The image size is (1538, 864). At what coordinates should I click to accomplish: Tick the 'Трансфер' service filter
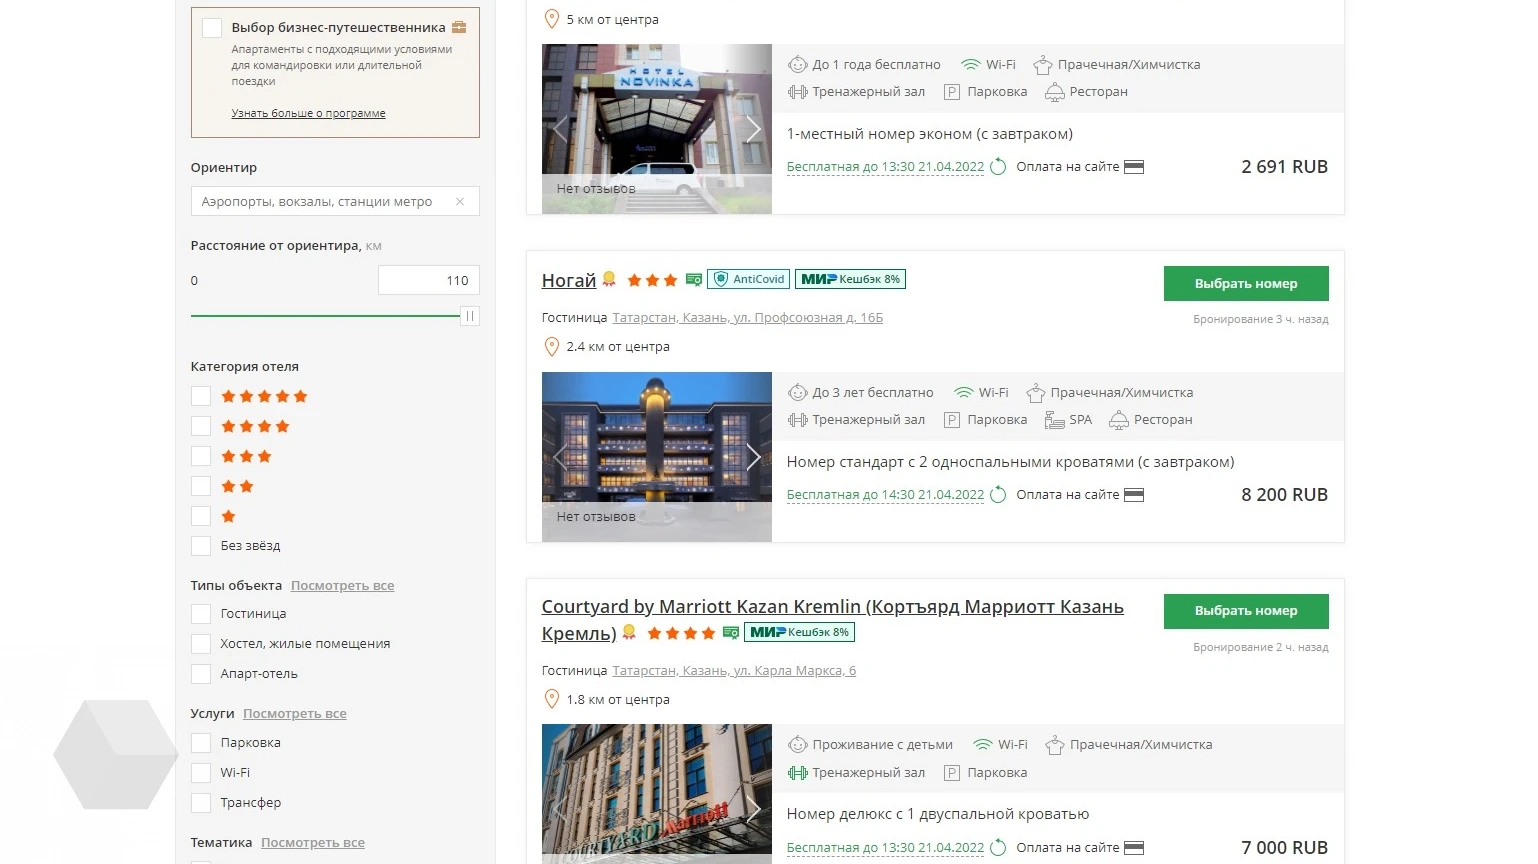pyautogui.click(x=201, y=803)
